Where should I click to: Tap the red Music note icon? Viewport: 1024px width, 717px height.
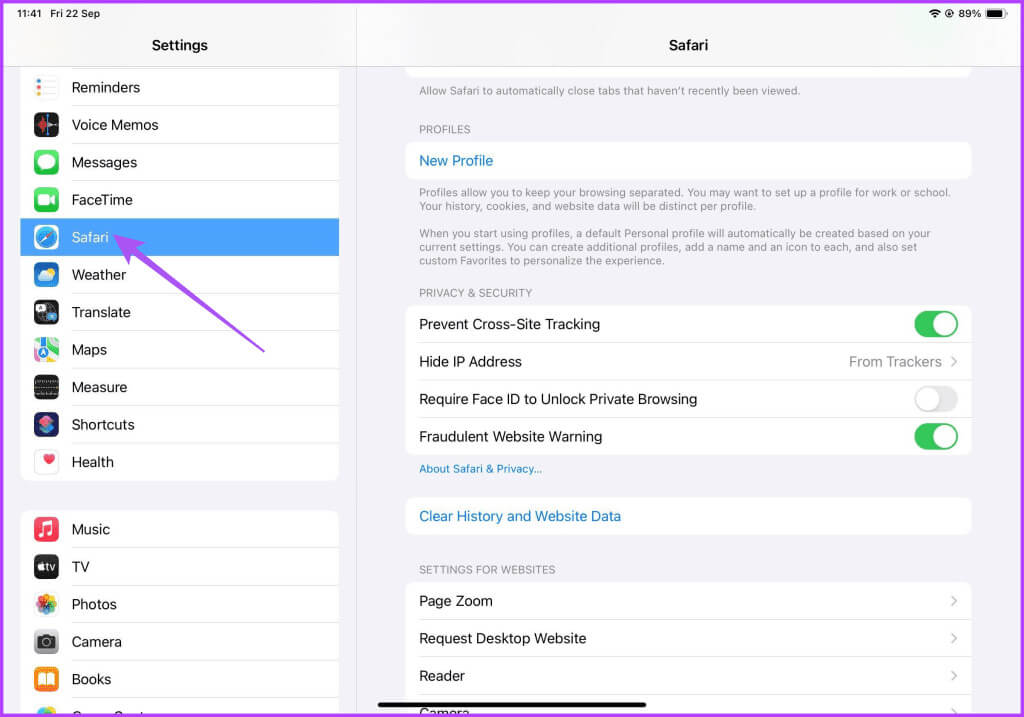46,529
